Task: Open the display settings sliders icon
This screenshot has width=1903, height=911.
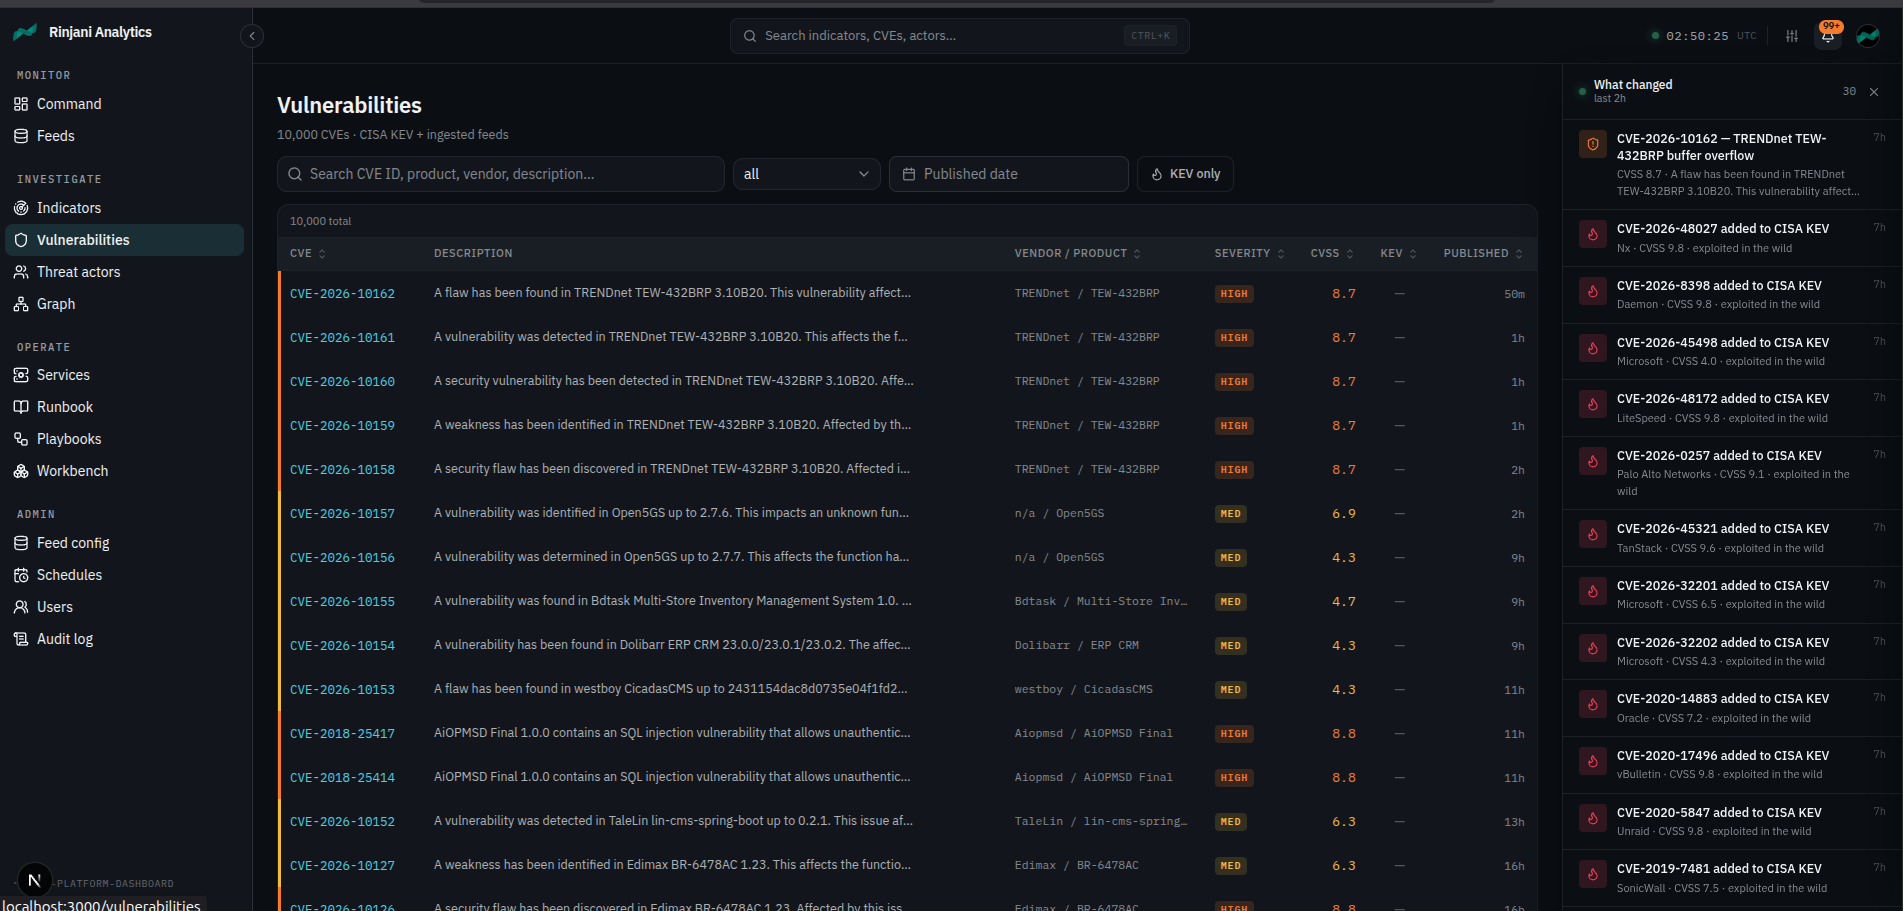Action: click(1792, 36)
